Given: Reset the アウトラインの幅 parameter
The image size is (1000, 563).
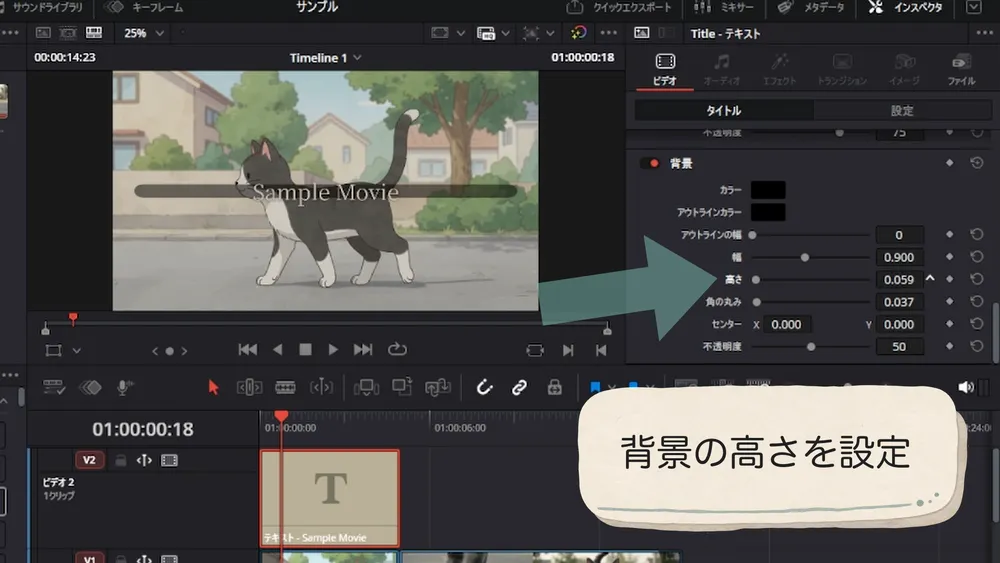Looking at the screenshot, I should [x=976, y=235].
